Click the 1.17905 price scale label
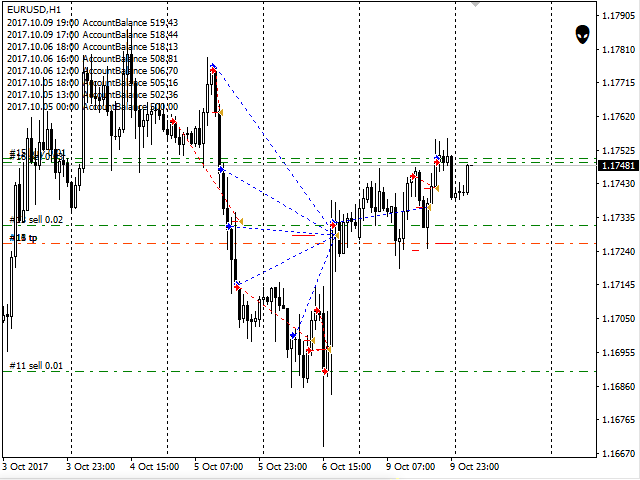 (616, 16)
